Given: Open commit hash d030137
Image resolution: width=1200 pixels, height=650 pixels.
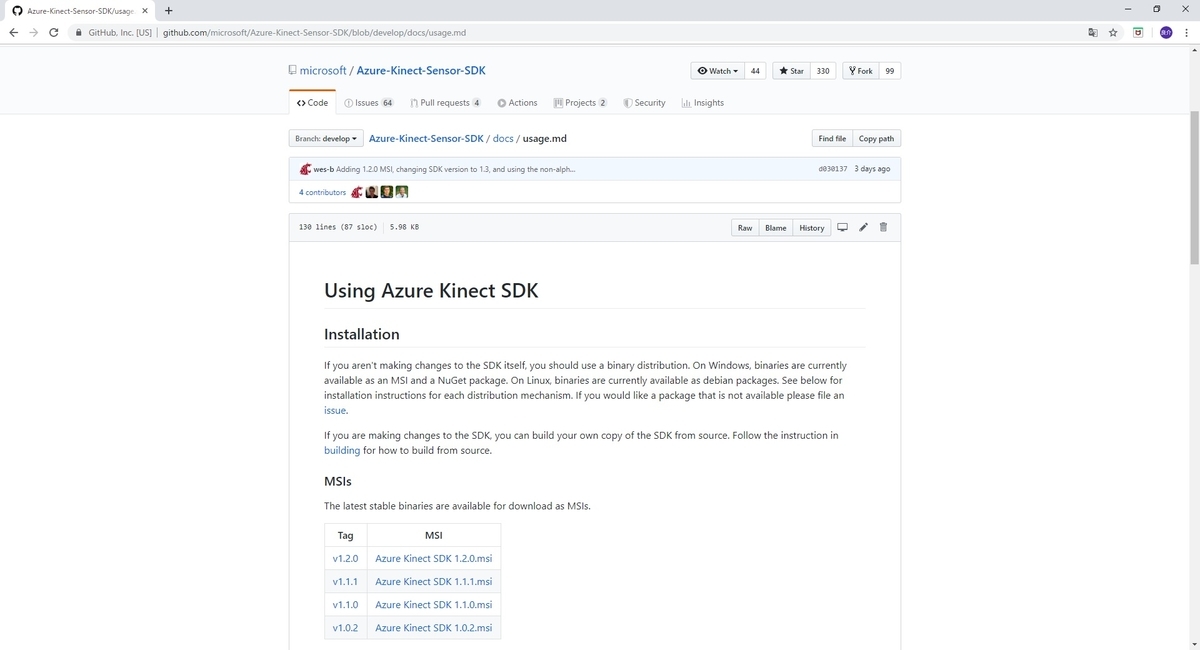Looking at the screenshot, I should [833, 169].
